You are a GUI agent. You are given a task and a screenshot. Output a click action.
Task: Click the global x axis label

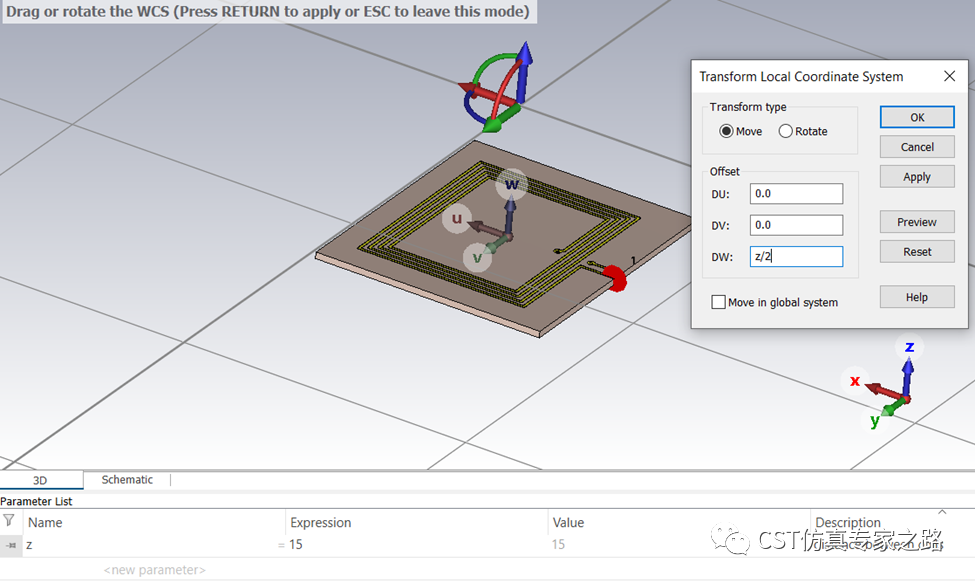pos(855,380)
